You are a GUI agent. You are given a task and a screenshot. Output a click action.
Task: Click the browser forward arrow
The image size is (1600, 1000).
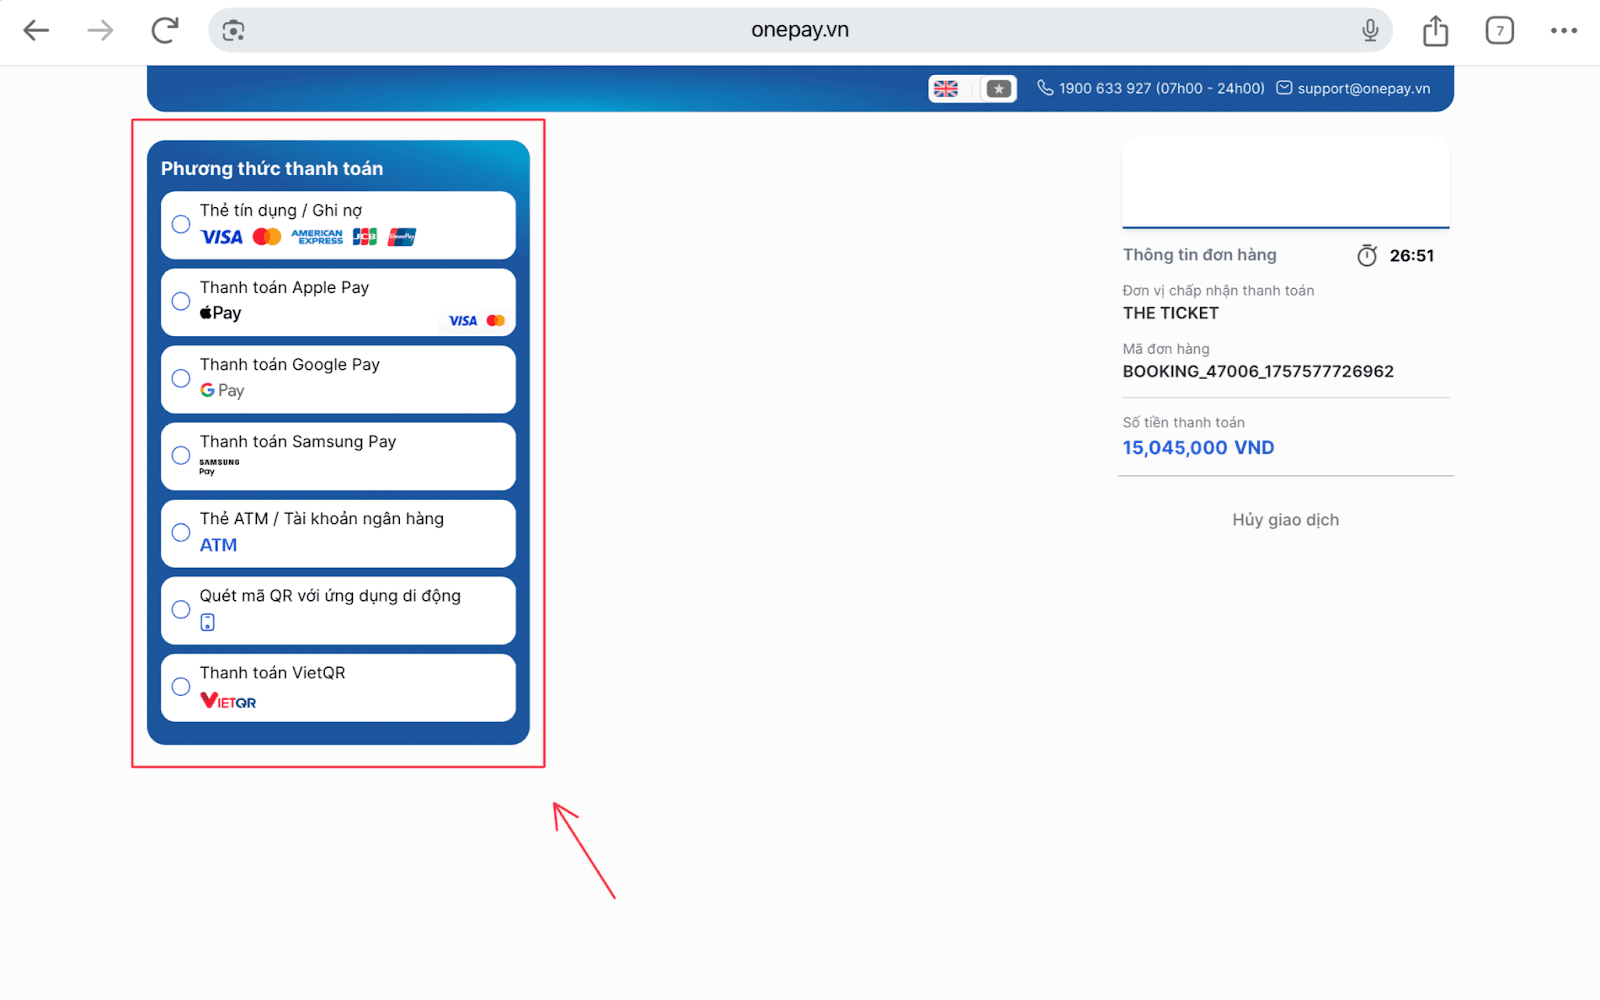[100, 31]
